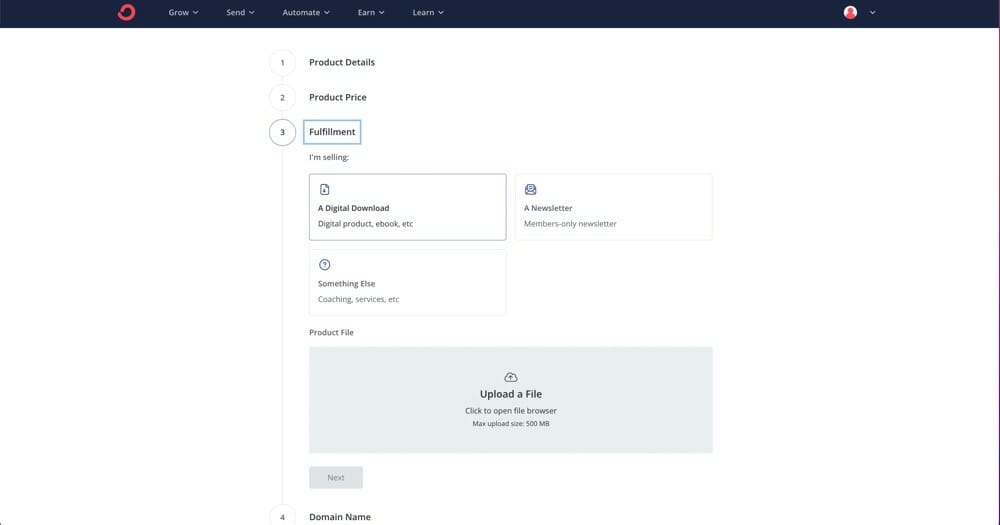
Task: Expand the account menu chevron
Action: click(872, 12)
